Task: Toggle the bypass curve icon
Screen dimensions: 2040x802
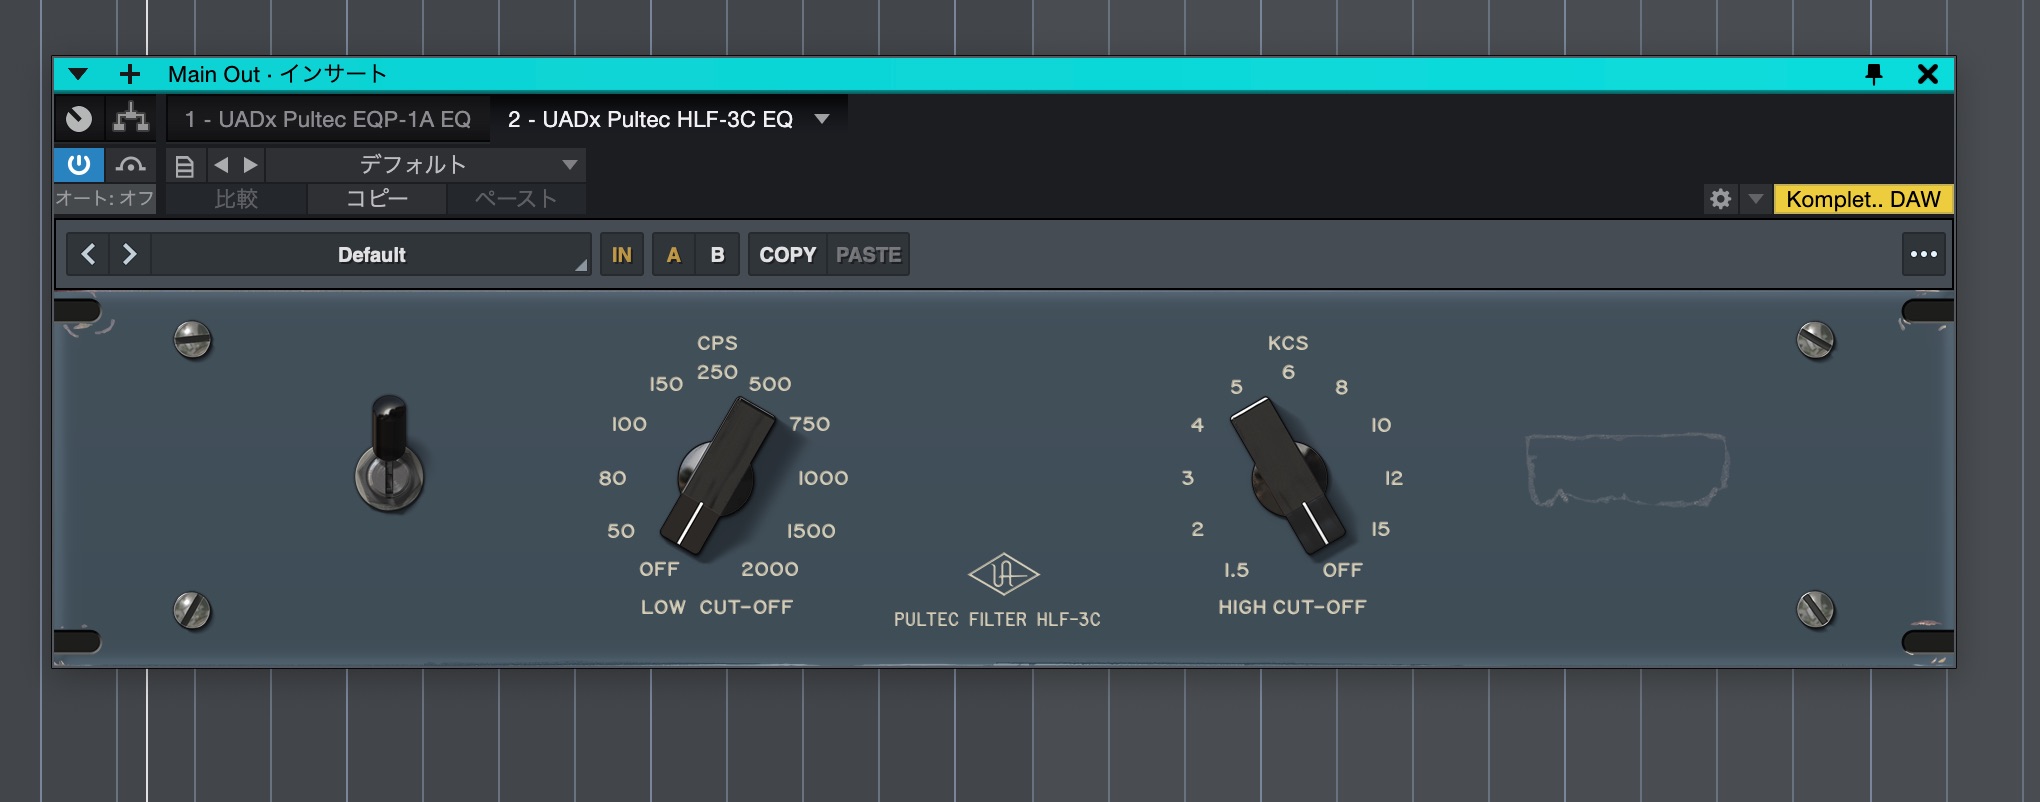Action: click(x=130, y=164)
